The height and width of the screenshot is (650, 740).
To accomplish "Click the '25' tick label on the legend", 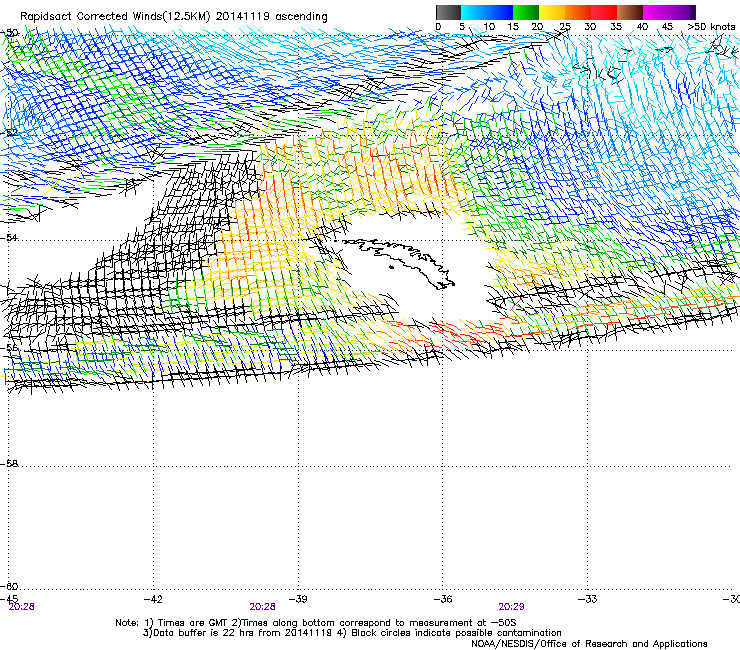I will [x=565, y=27].
